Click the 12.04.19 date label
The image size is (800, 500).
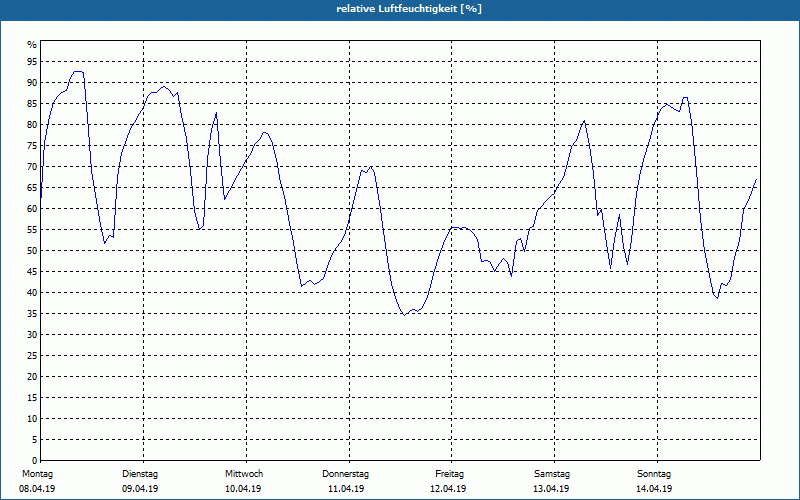coord(448,489)
